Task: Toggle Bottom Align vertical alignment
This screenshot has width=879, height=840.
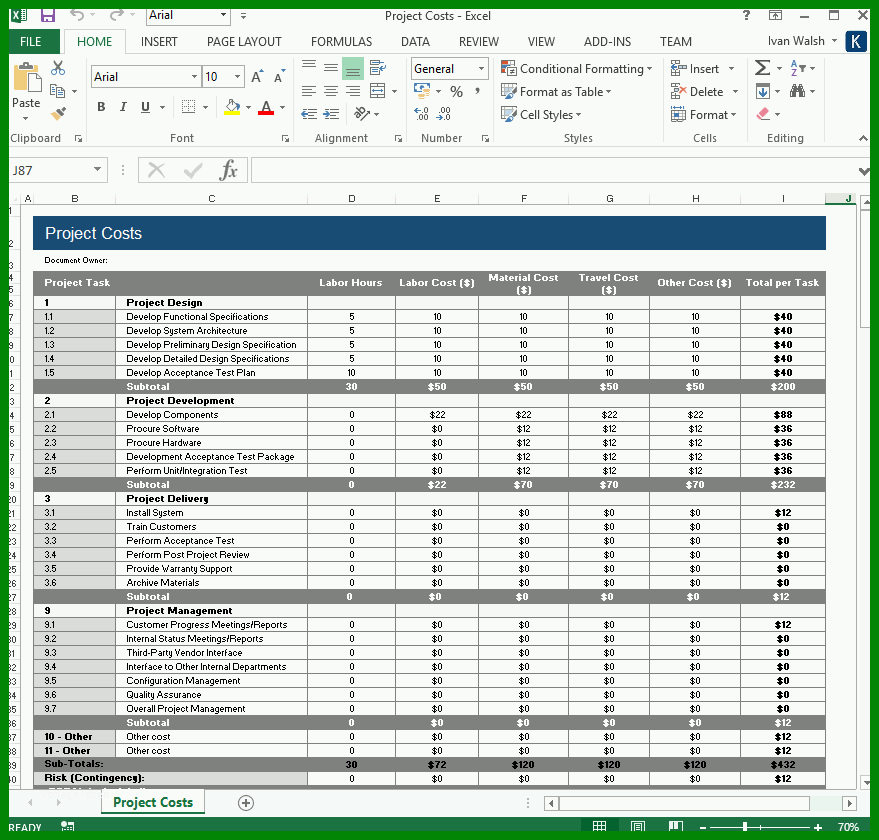Action: (353, 68)
